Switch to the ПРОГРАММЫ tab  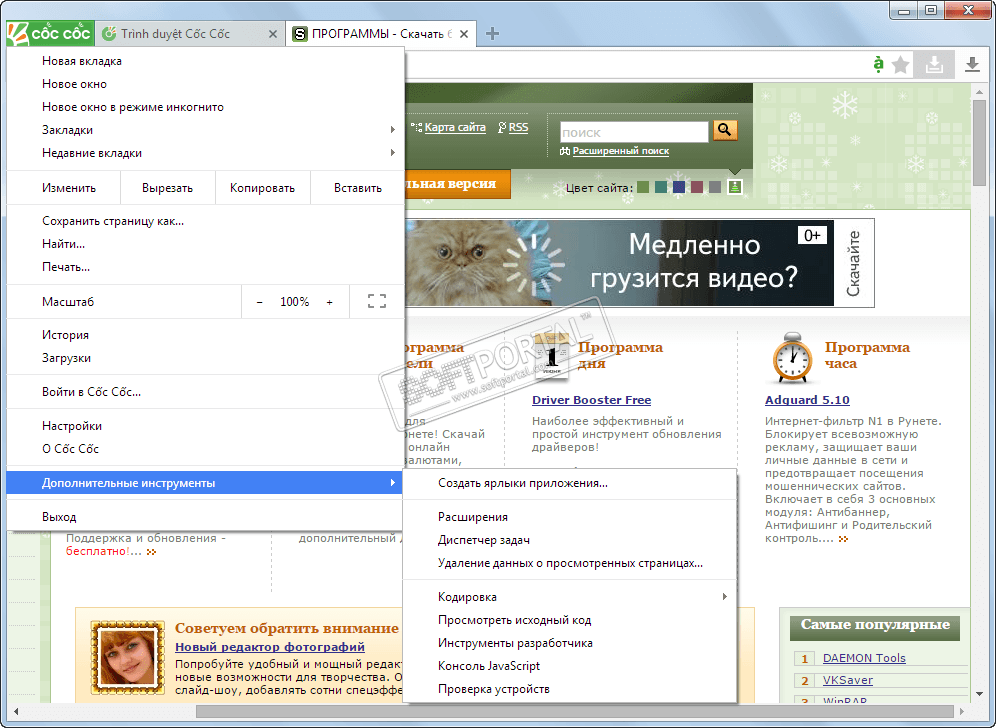(381, 34)
